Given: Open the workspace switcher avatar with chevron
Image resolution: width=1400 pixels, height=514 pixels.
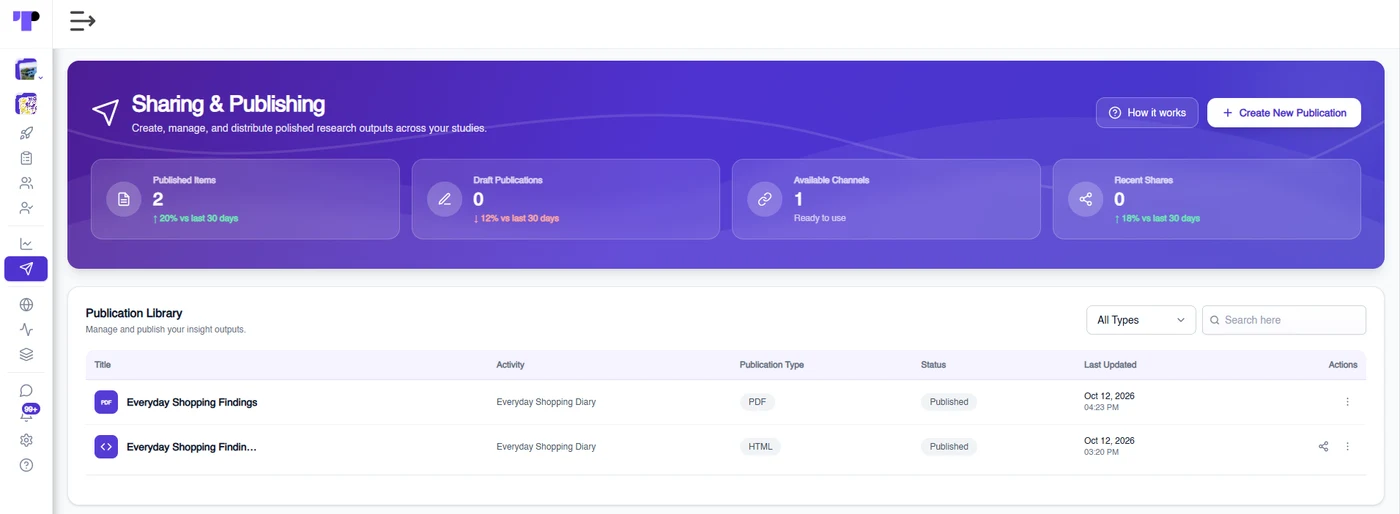Looking at the screenshot, I should 27,70.
